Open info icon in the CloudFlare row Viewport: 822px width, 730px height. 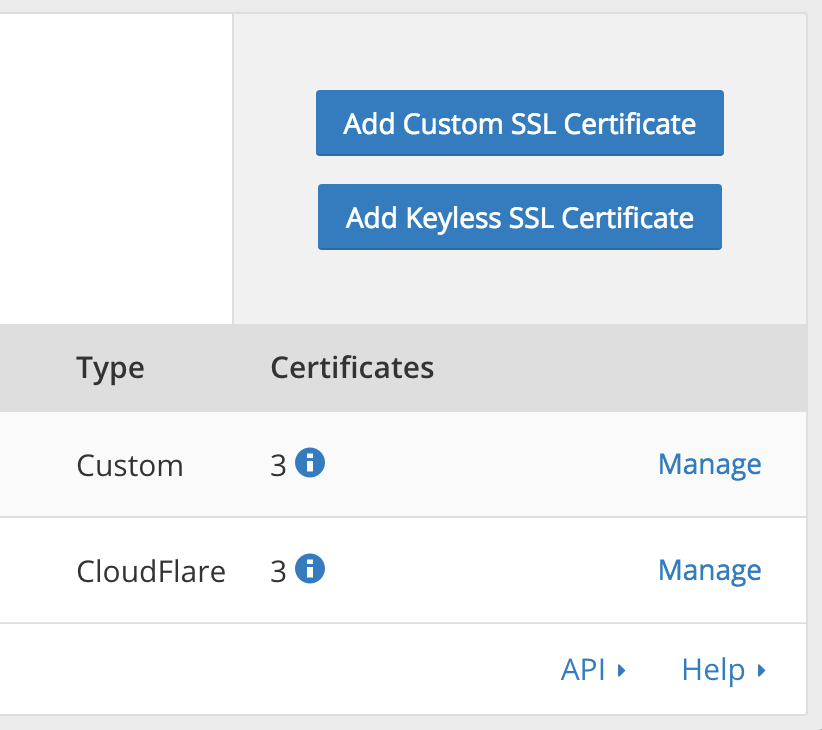(x=311, y=570)
